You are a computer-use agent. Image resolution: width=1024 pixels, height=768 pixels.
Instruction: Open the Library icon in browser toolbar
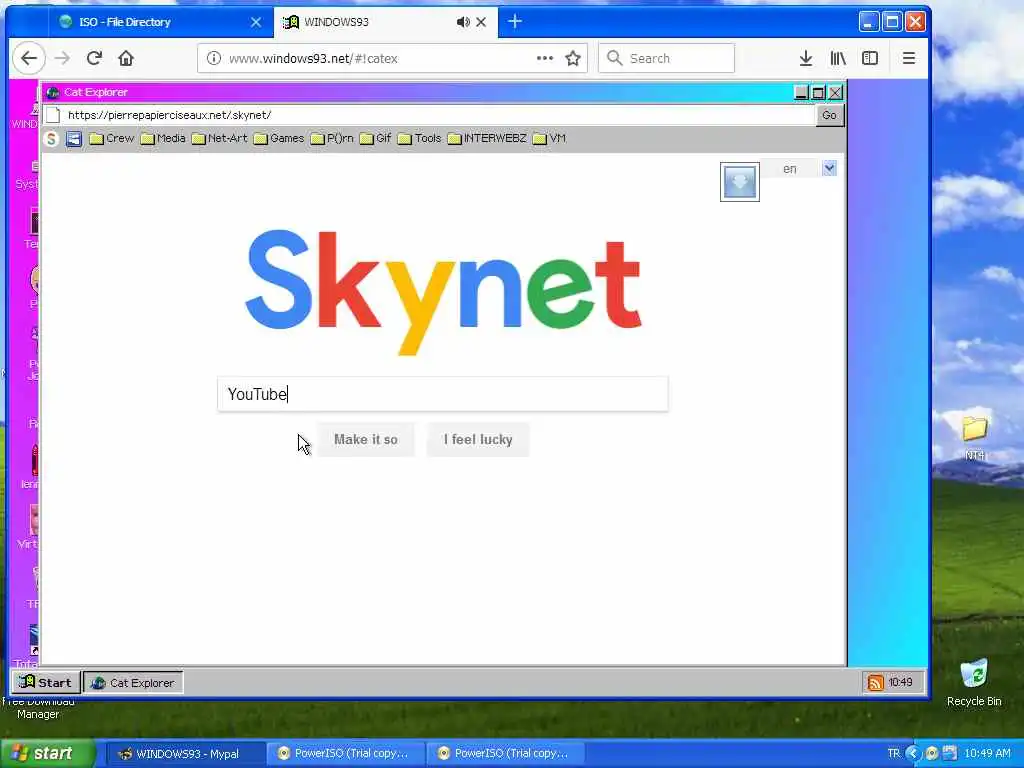[838, 58]
